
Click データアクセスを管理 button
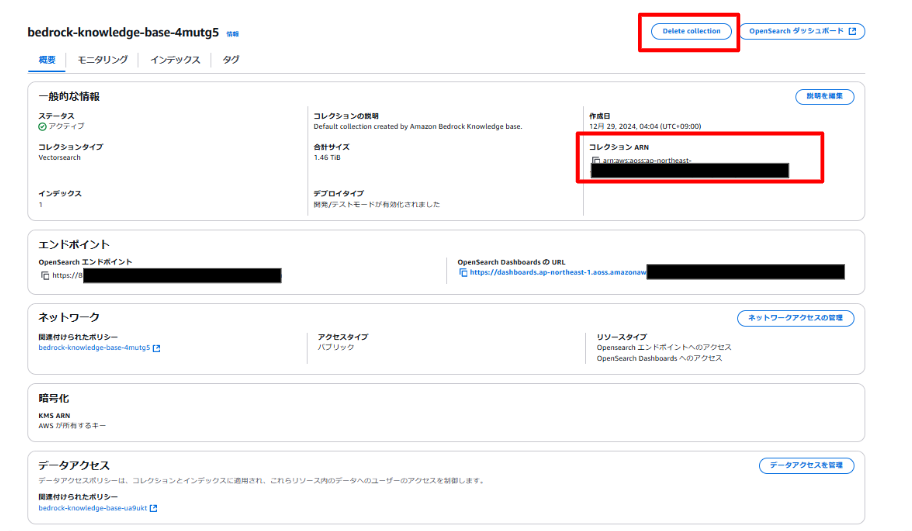click(x=806, y=465)
